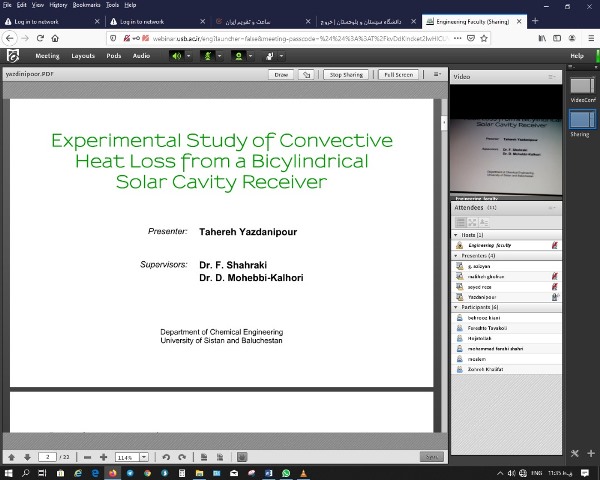This screenshot has width=600, height=480.
Task: Select Hojjatollah in Participants list
Action: coord(506,338)
